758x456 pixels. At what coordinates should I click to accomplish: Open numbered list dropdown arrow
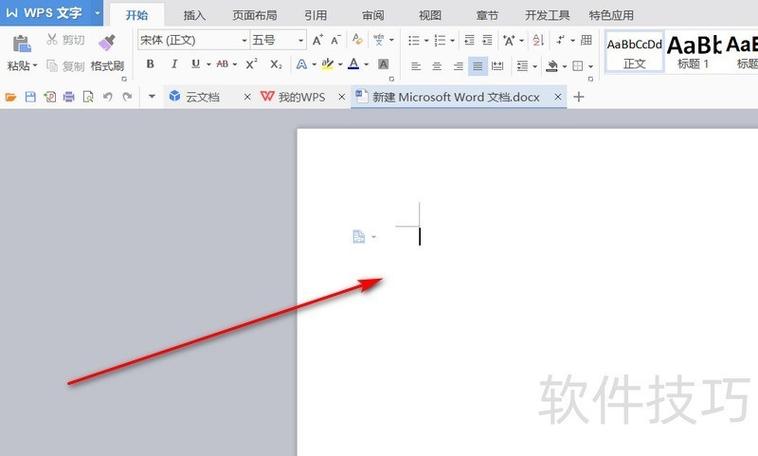[x=452, y=41]
